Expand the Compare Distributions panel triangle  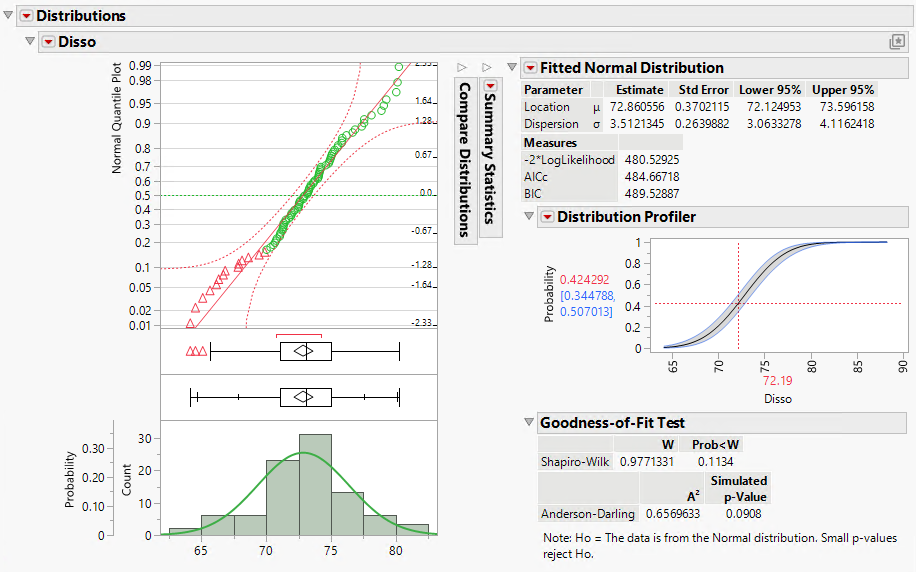tap(462, 67)
